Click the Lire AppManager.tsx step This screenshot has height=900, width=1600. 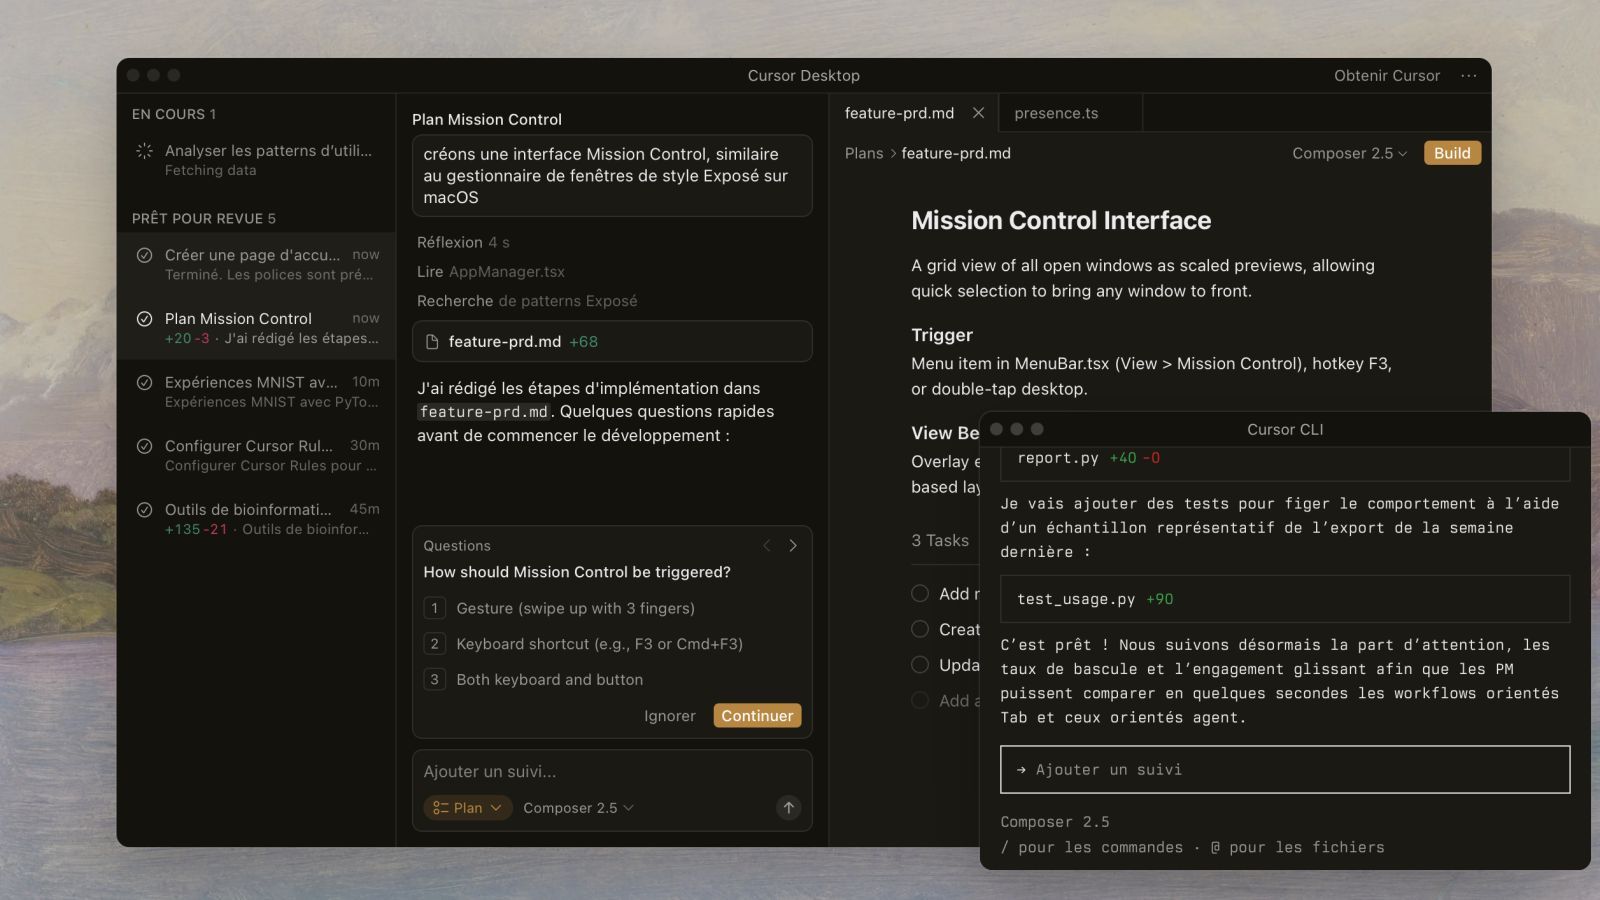[491, 272]
